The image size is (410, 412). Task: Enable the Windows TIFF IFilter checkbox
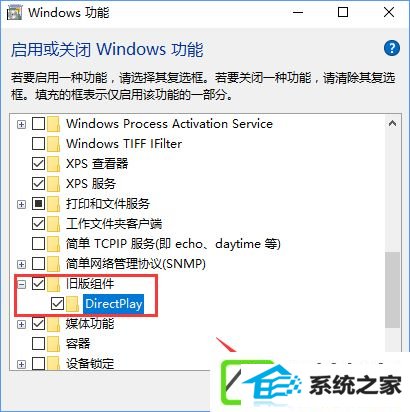tap(38, 144)
